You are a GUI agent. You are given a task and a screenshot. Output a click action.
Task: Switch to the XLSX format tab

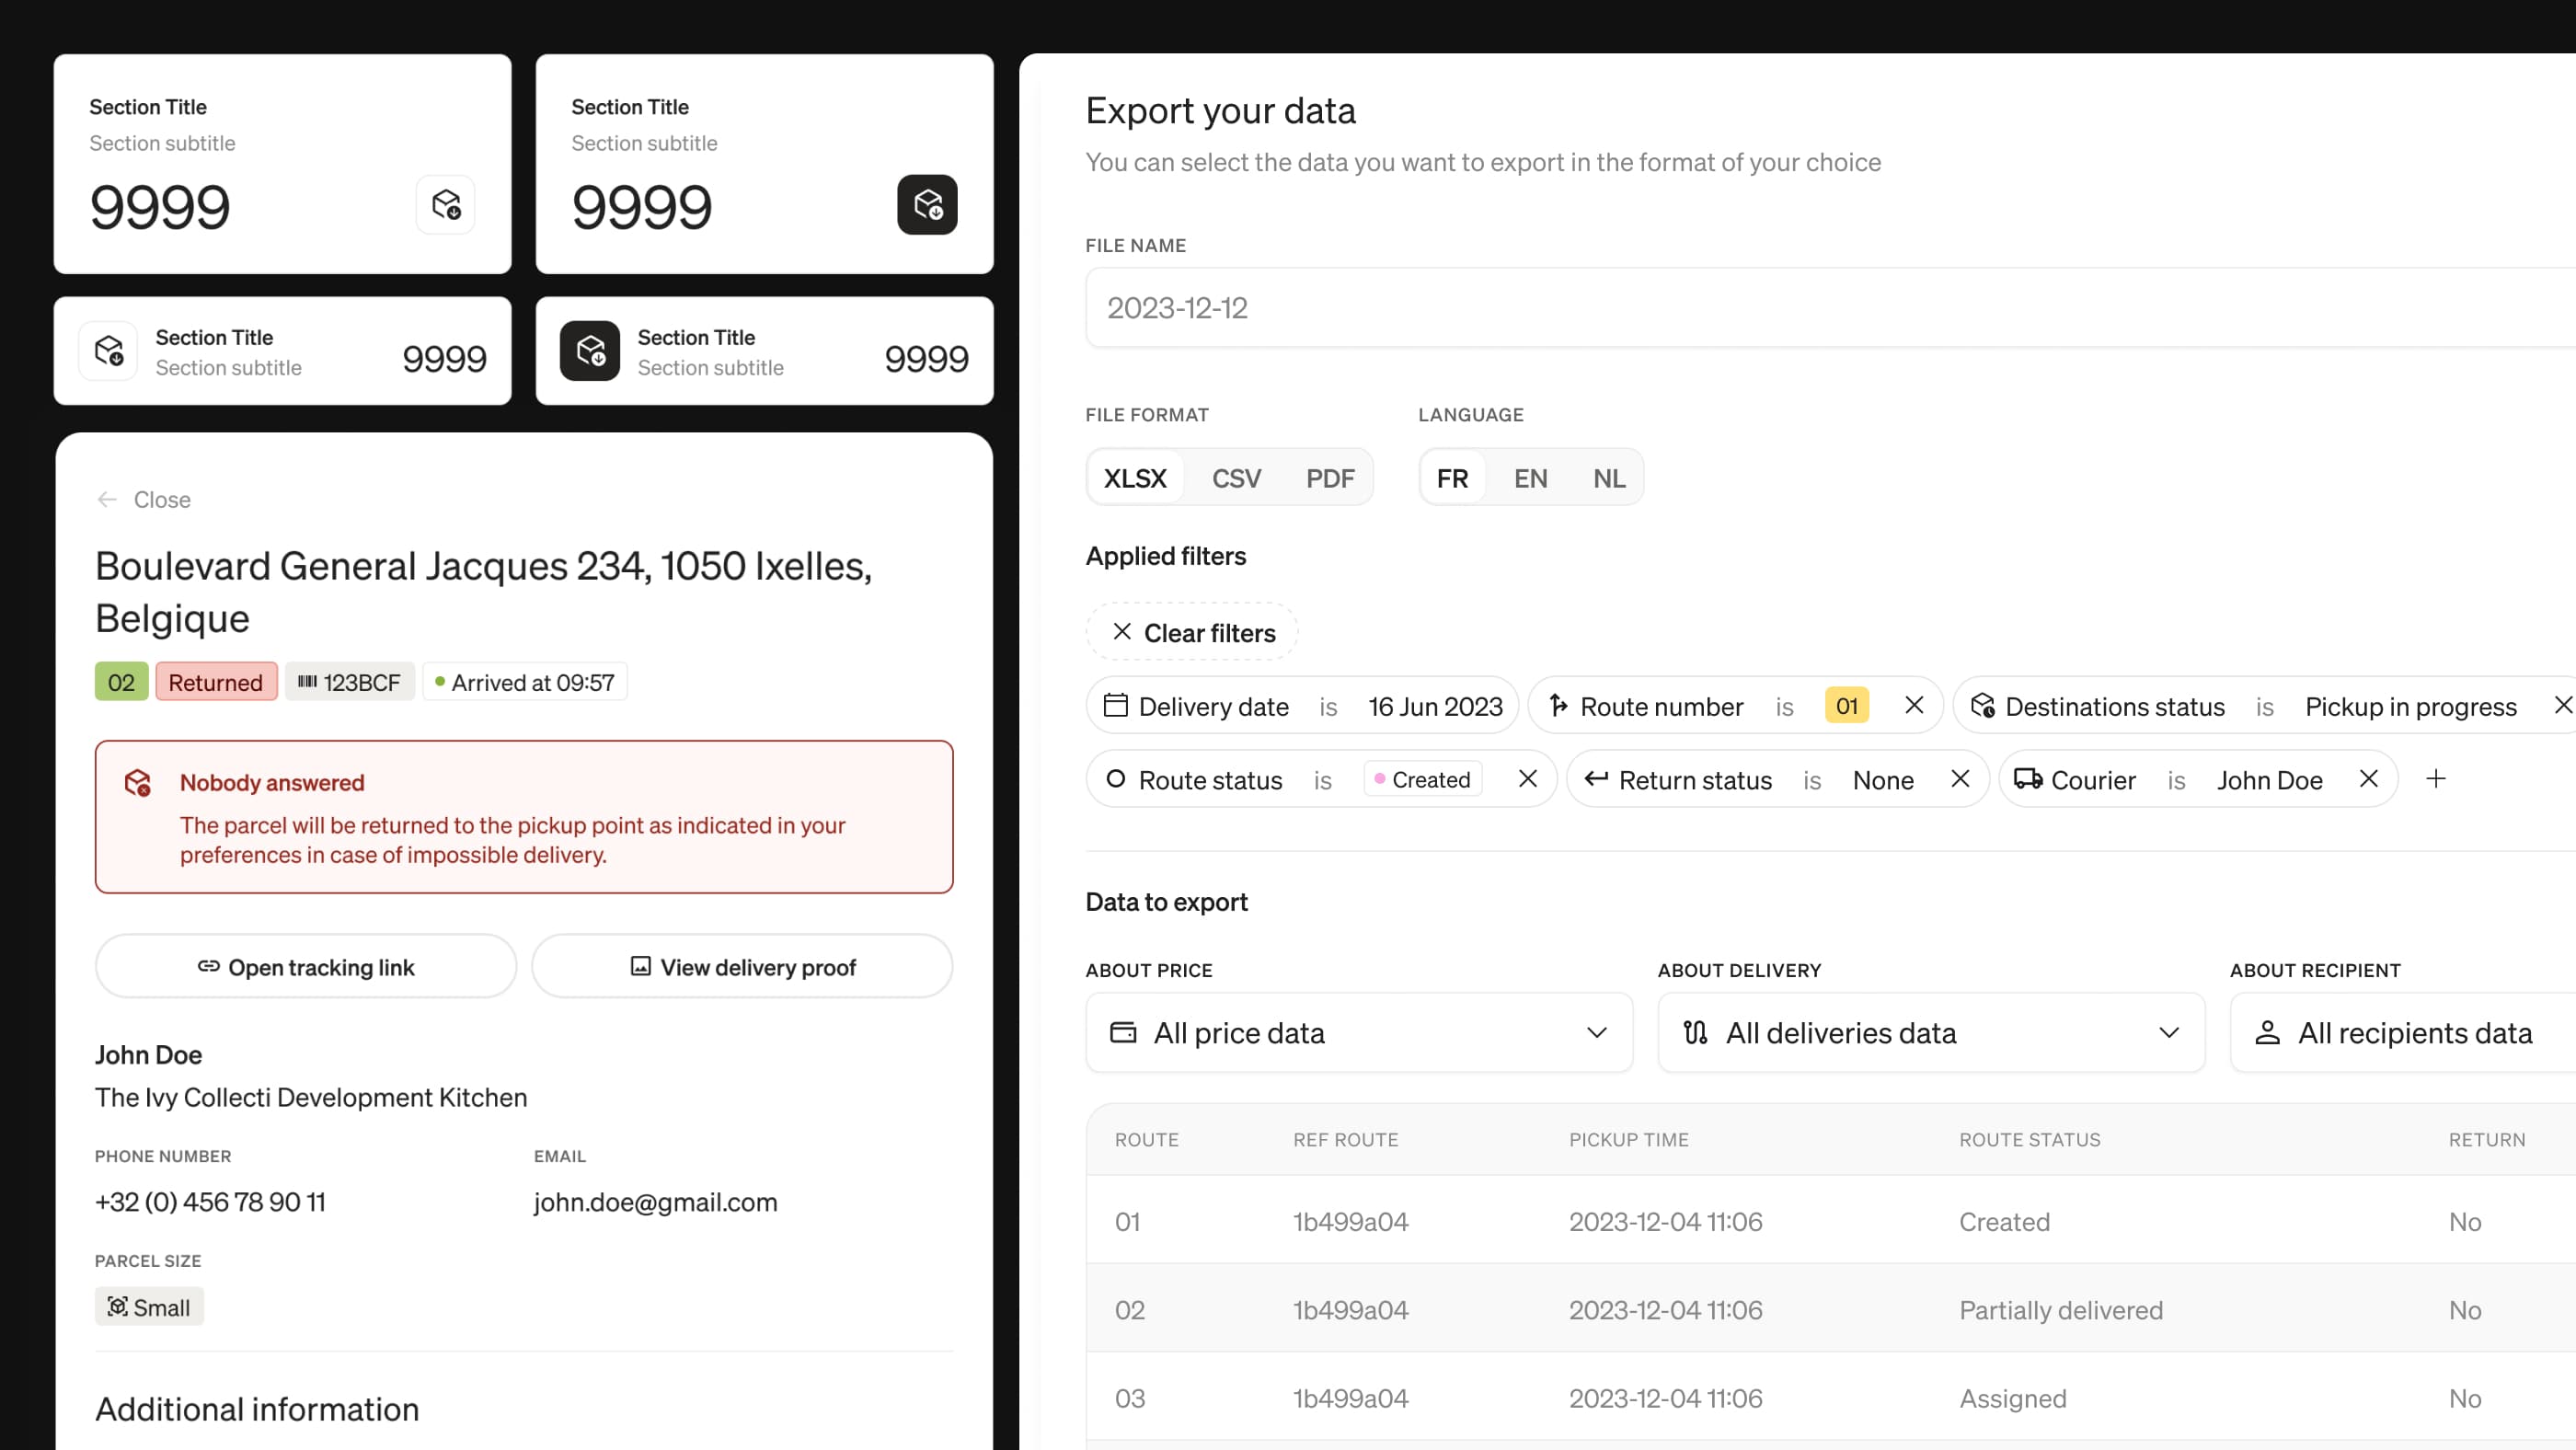1135,477
